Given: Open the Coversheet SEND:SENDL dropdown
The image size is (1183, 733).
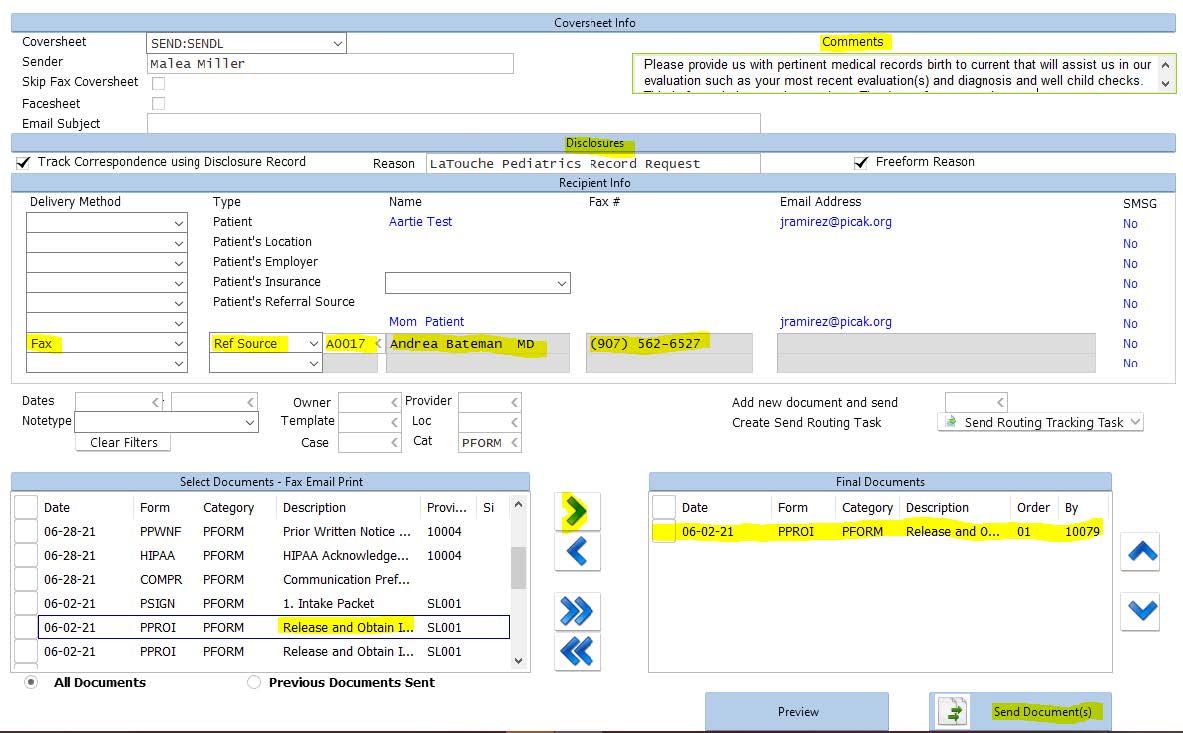Looking at the screenshot, I should point(336,43).
